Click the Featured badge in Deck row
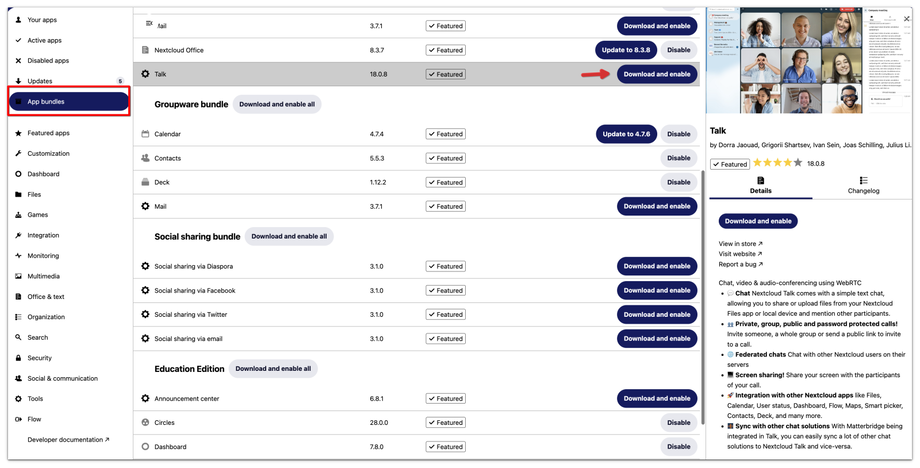This screenshot has width=920, height=468. 446,182
